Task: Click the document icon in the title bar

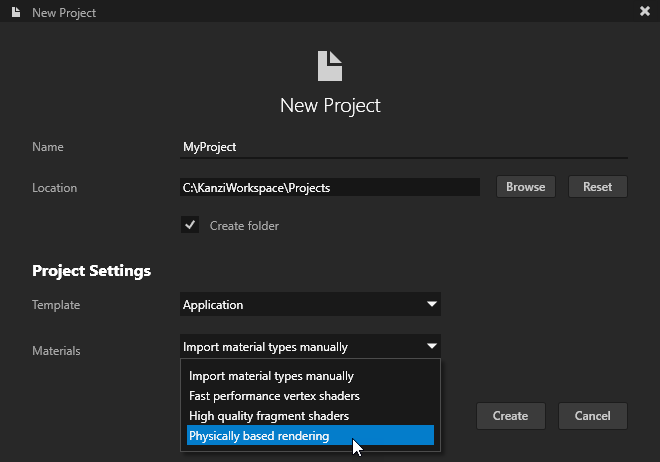Action: 15,12
